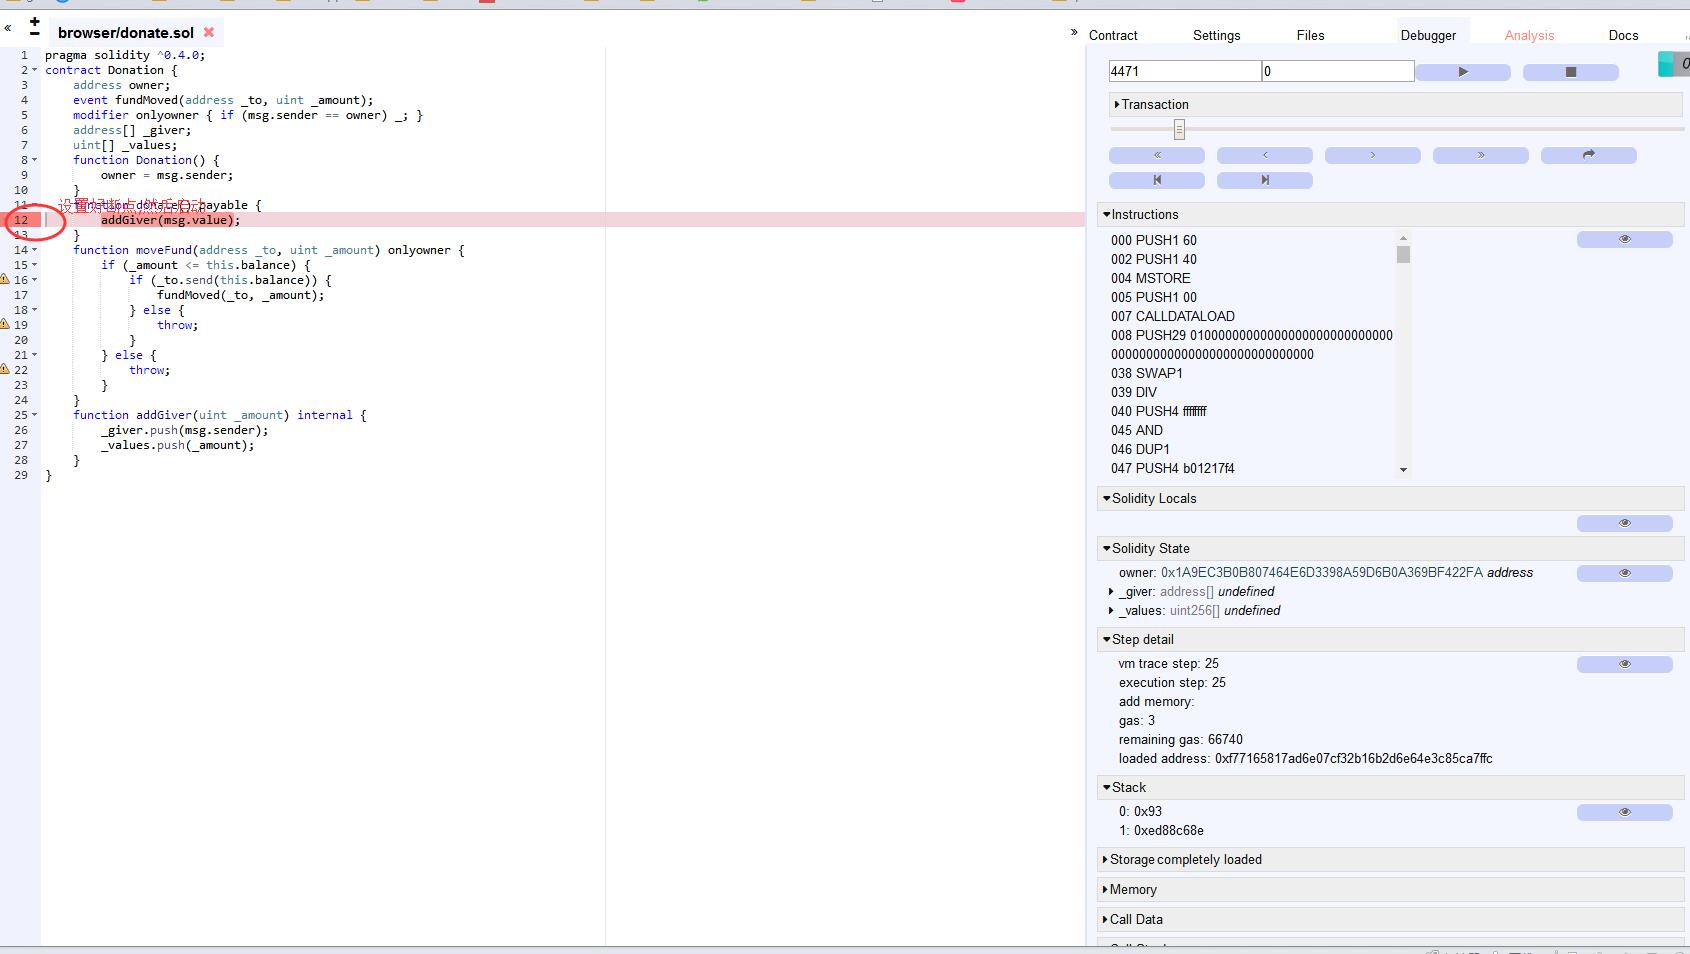Click the warning icon on line 19

(x=5, y=324)
